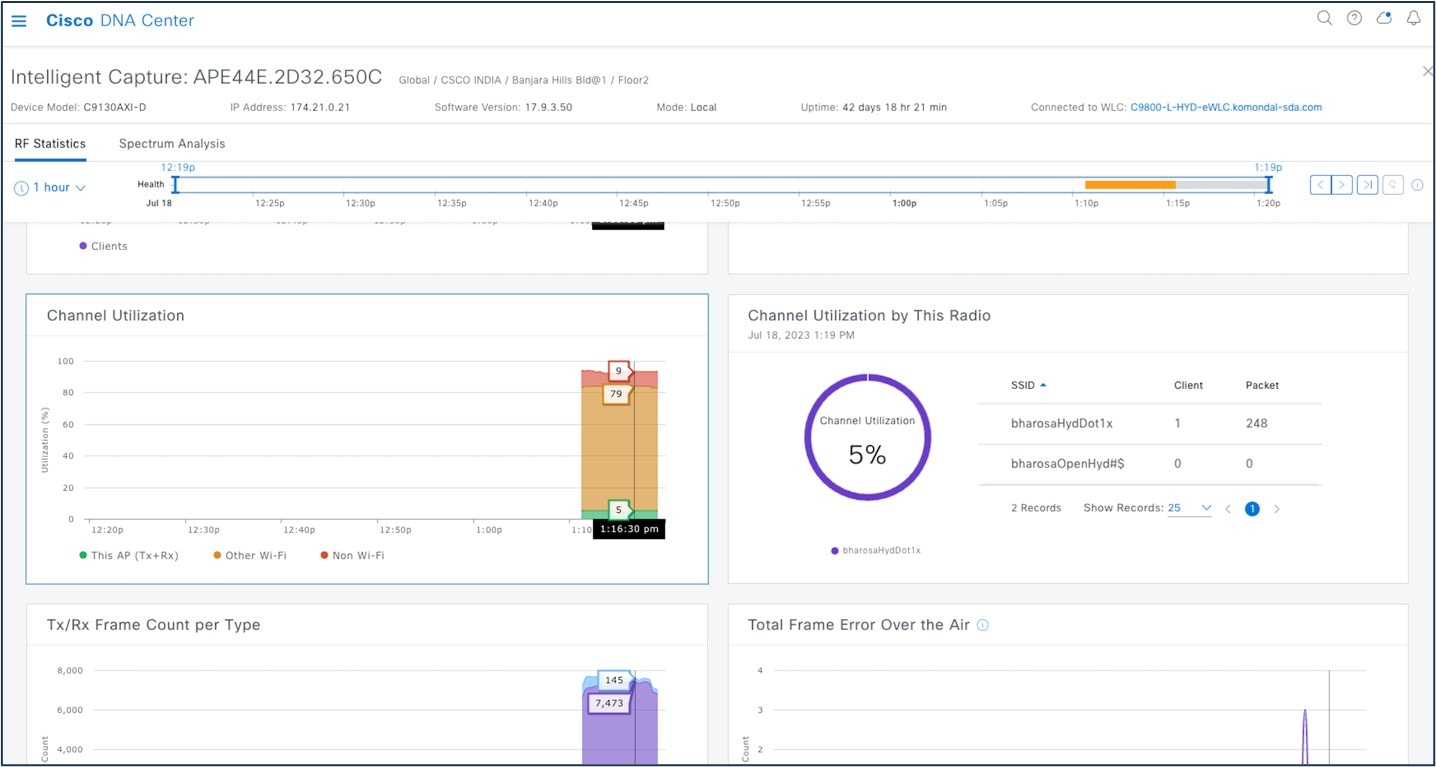Screen dimensions: 1436x767
Task: Click the Floor2 location breadcrumb
Action: point(633,80)
